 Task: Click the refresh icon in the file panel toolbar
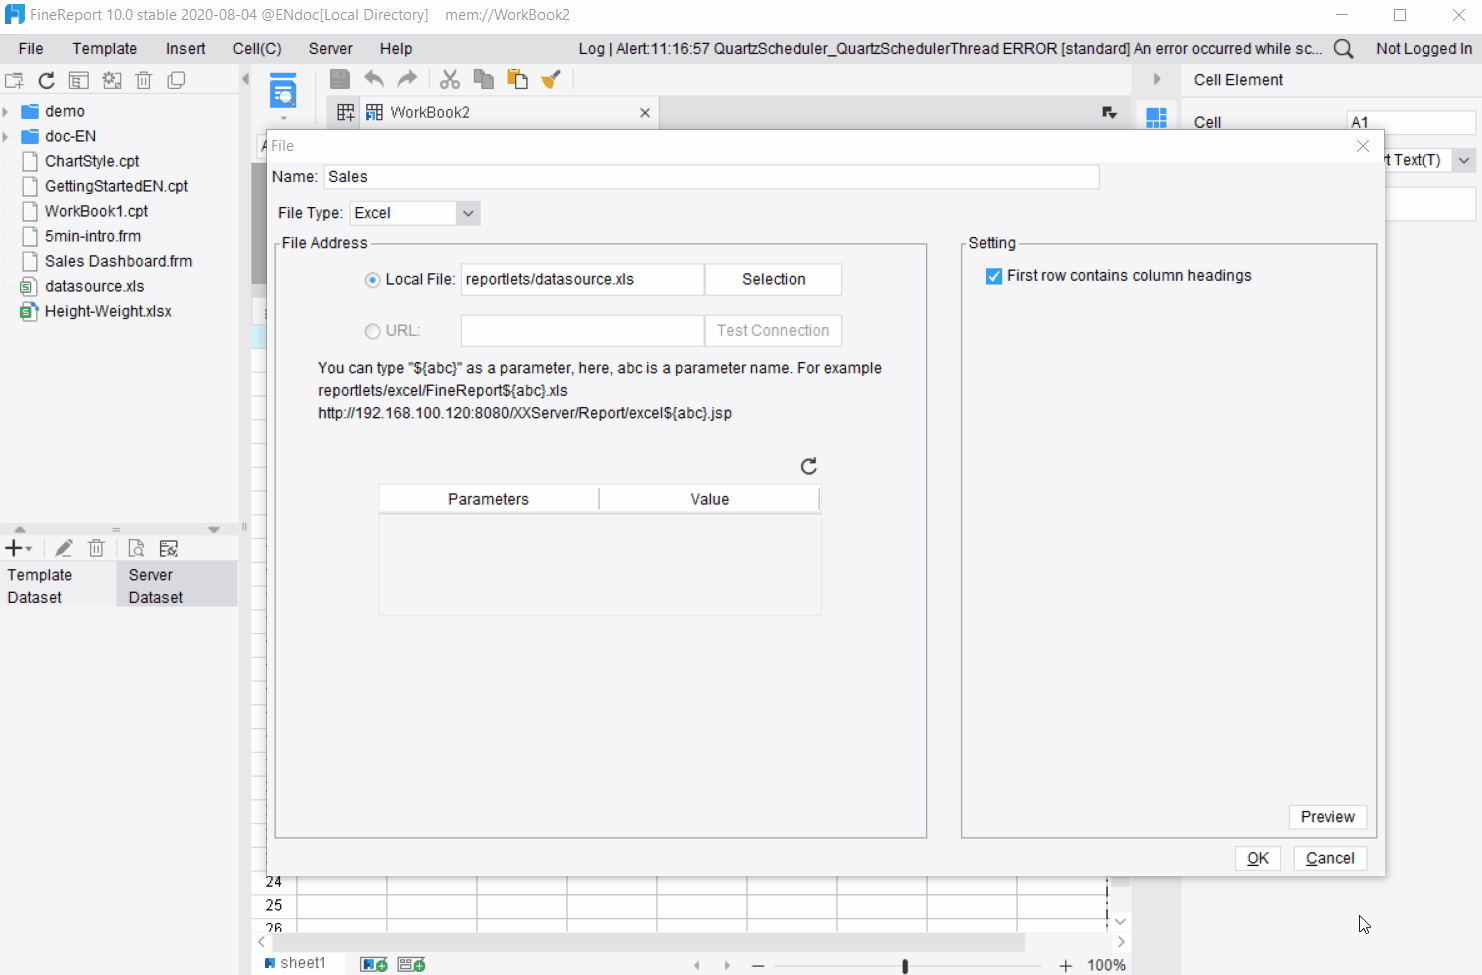tap(46, 81)
